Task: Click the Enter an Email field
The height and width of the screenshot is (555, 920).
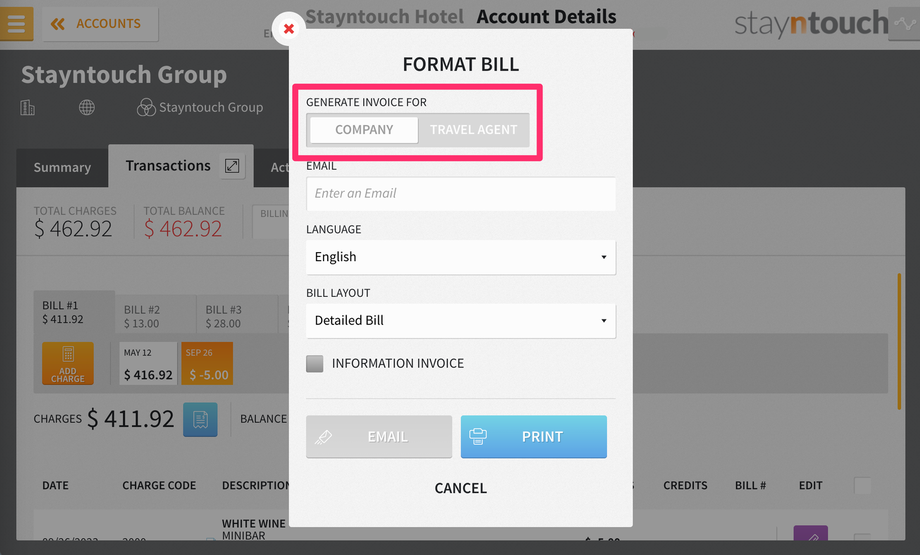Action: (x=461, y=194)
